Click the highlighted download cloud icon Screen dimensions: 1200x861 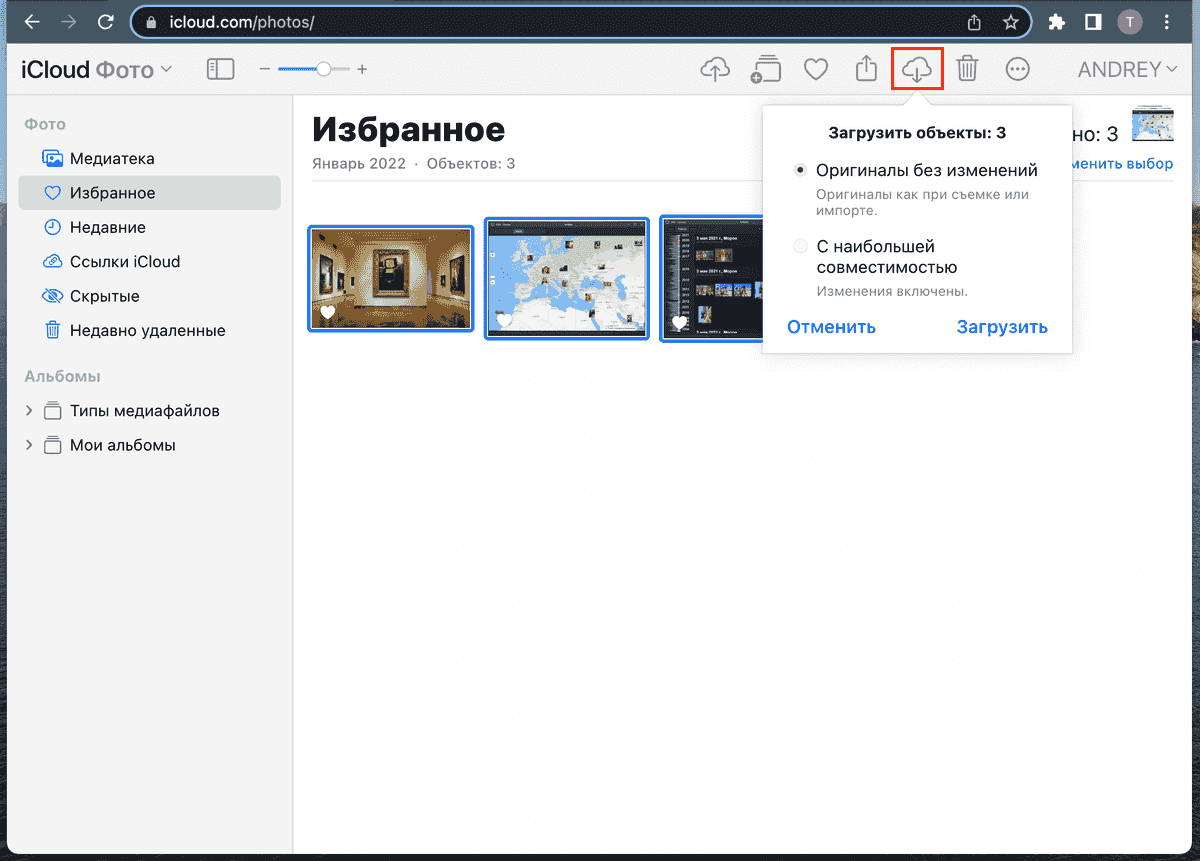[917, 69]
